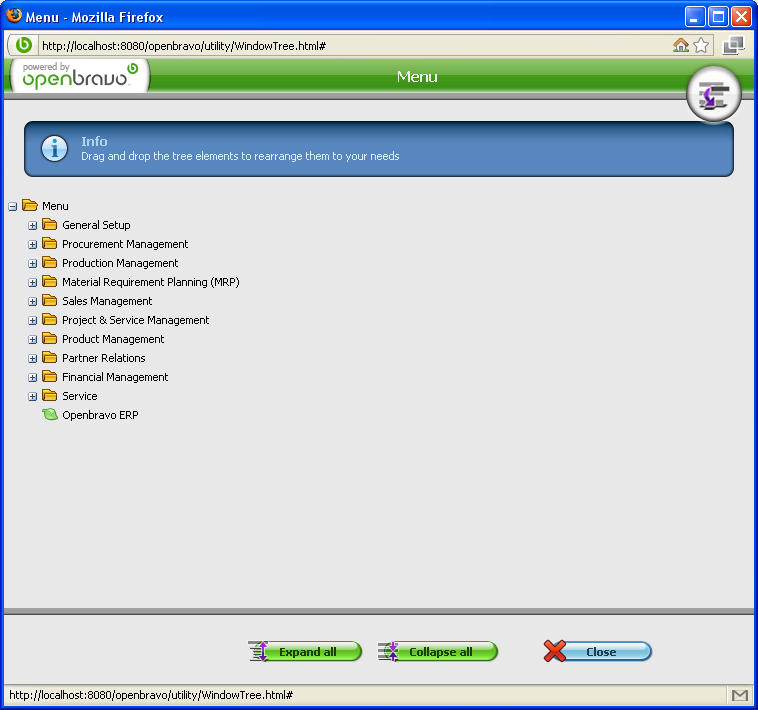Click the Openbravo site icon in address bar
The height and width of the screenshot is (710, 758).
(x=23, y=45)
